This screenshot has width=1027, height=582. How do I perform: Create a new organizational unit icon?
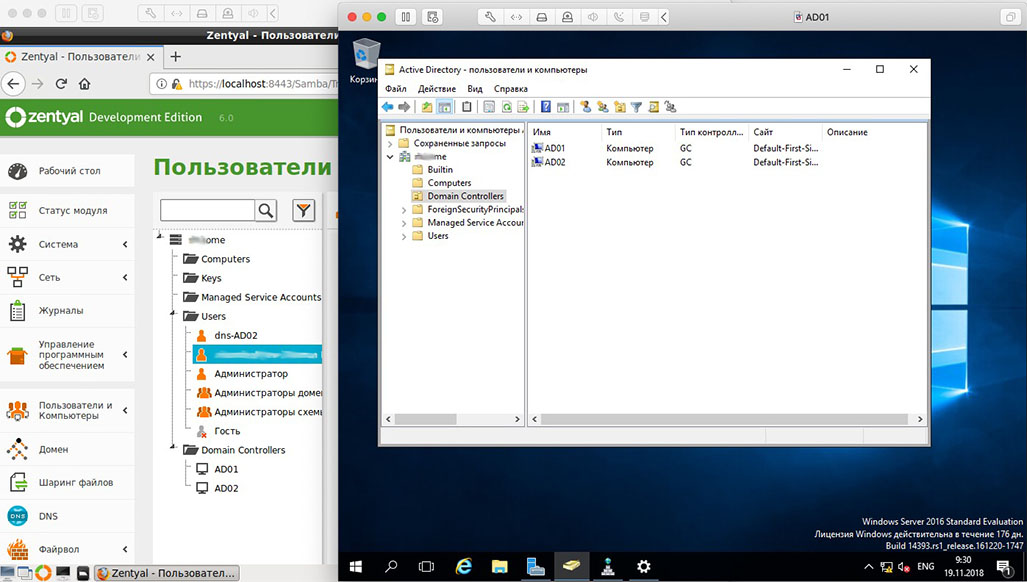620,107
